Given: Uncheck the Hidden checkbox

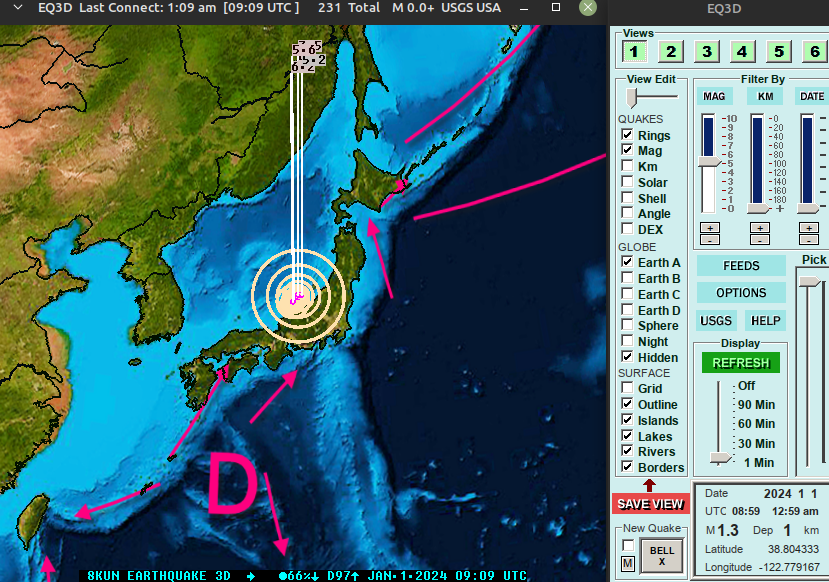Looking at the screenshot, I should tap(627, 356).
